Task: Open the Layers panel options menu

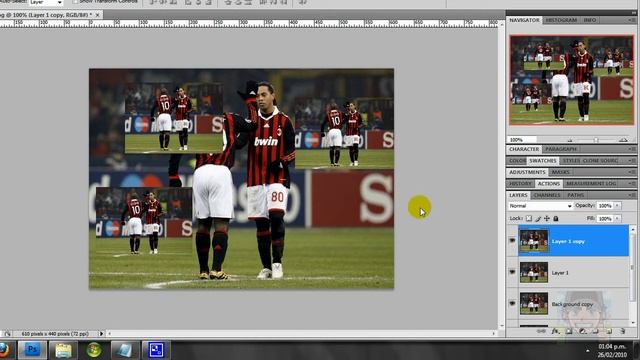Action: 632,196
